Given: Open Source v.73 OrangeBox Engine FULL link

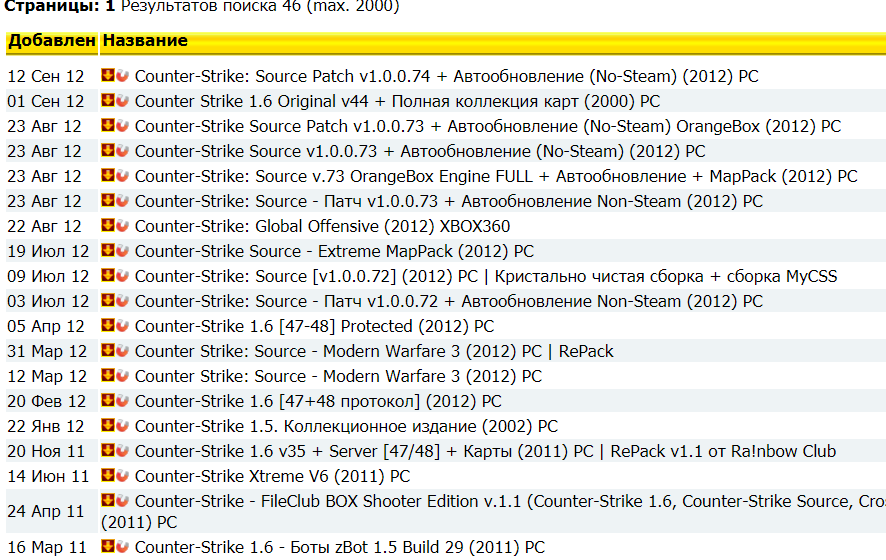Looking at the screenshot, I should click(496, 176).
